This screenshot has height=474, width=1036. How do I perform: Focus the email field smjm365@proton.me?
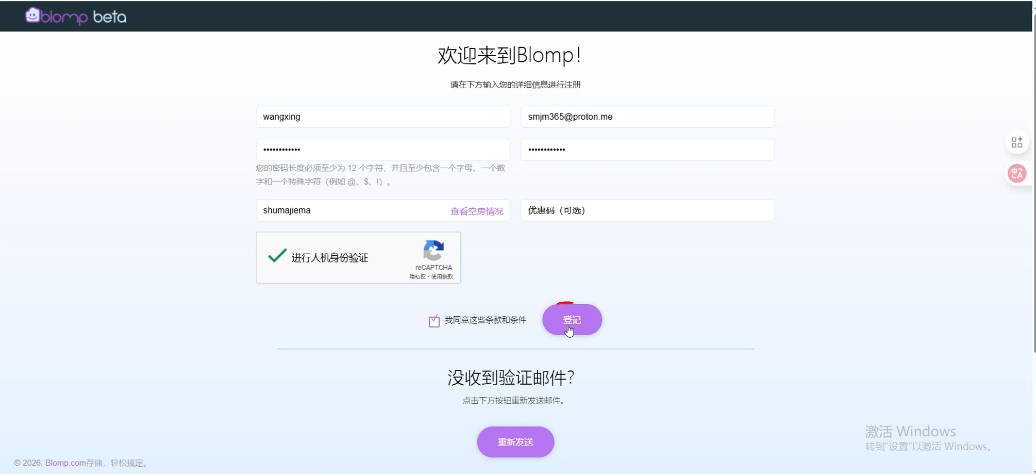tap(648, 117)
